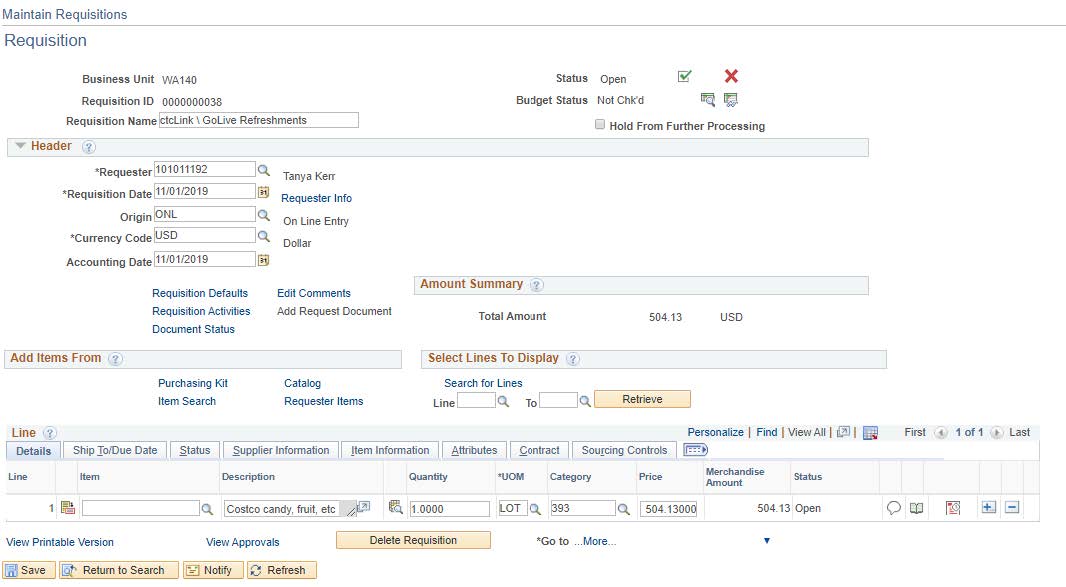Click the green approve checkmark icon
Screen dimensions: 1066x587
(685, 77)
